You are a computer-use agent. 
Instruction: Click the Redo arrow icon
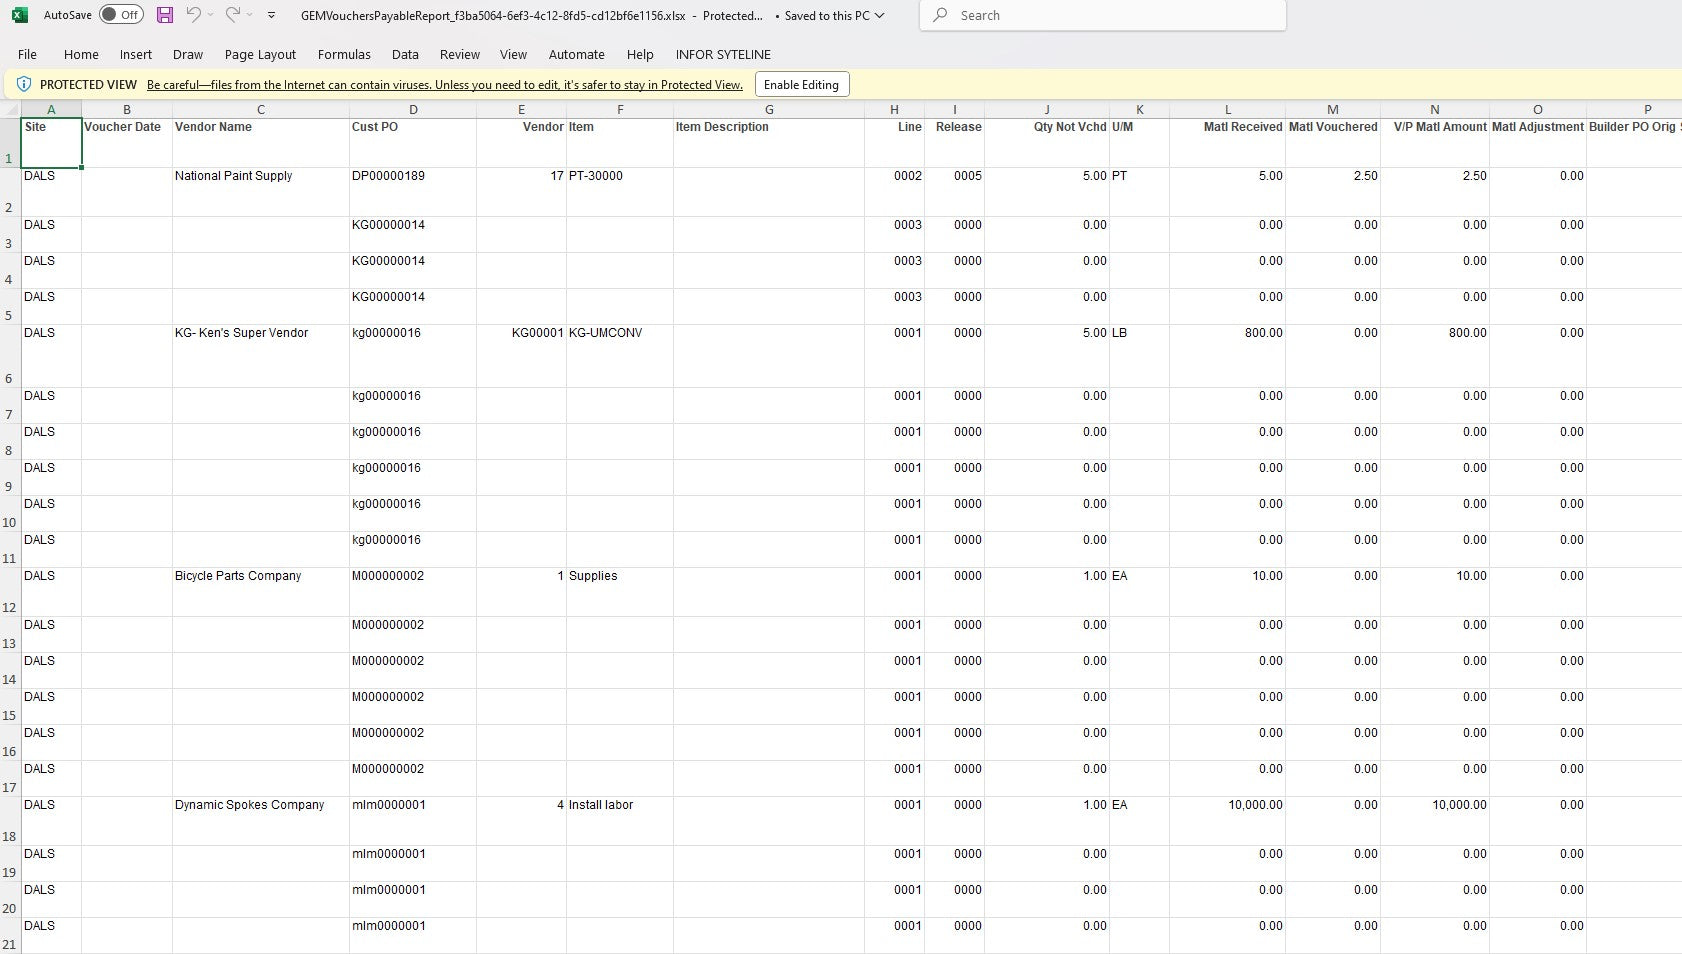point(233,15)
